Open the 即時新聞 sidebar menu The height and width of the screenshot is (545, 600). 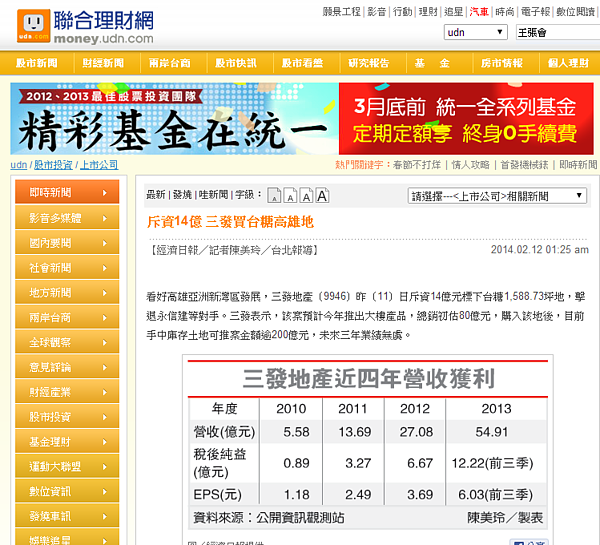(67, 192)
